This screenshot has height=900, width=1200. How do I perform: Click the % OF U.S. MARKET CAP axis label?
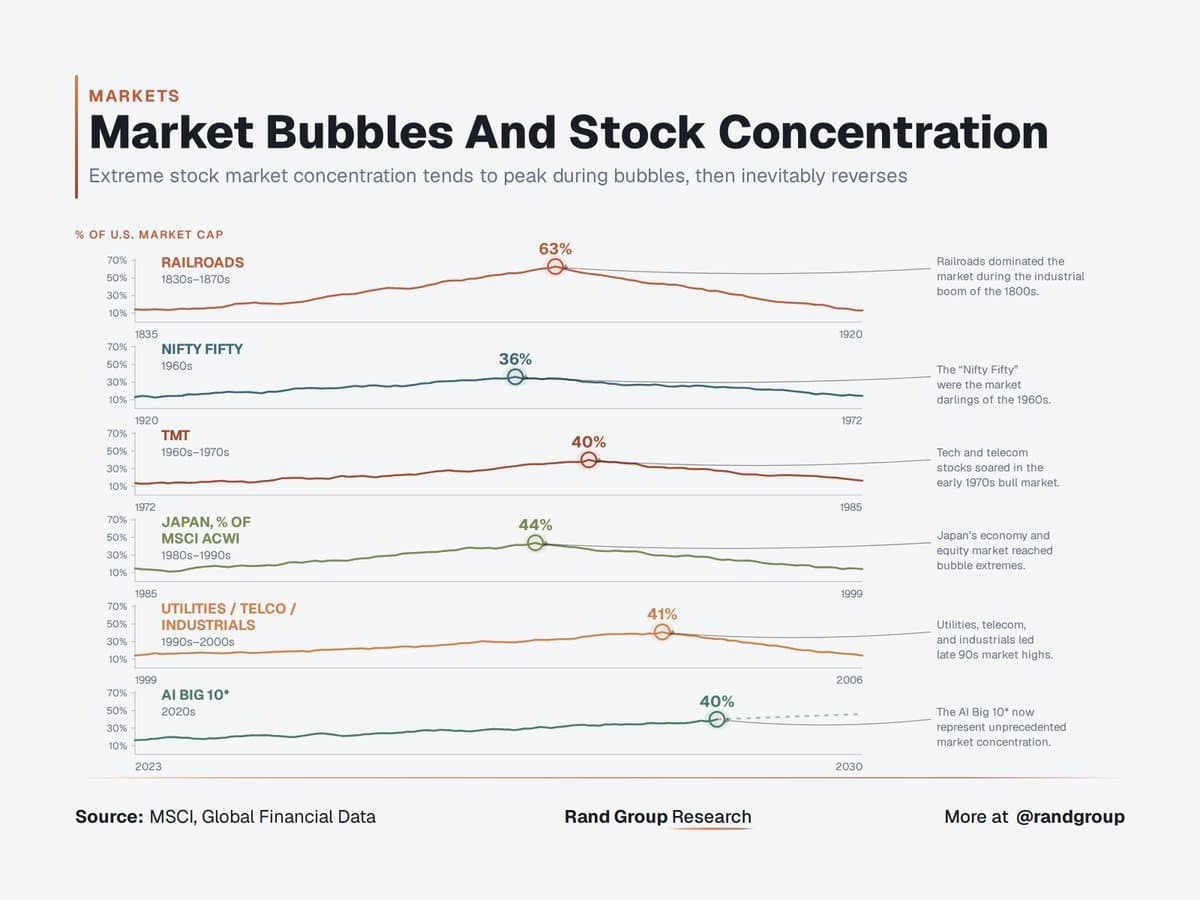[x=149, y=234]
